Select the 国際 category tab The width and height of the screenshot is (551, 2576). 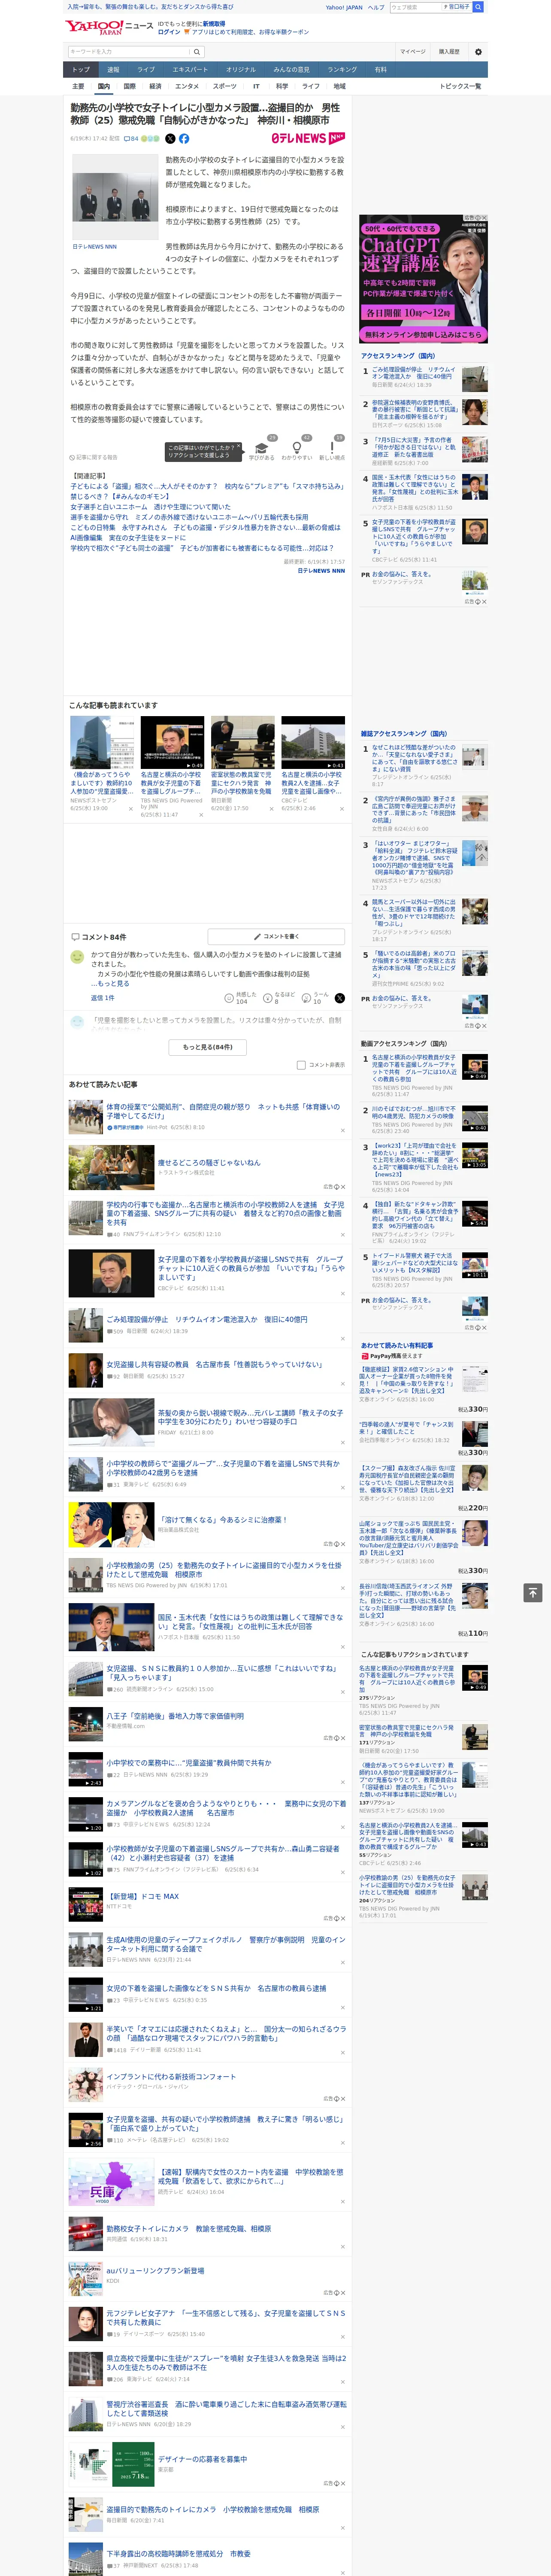129,87
